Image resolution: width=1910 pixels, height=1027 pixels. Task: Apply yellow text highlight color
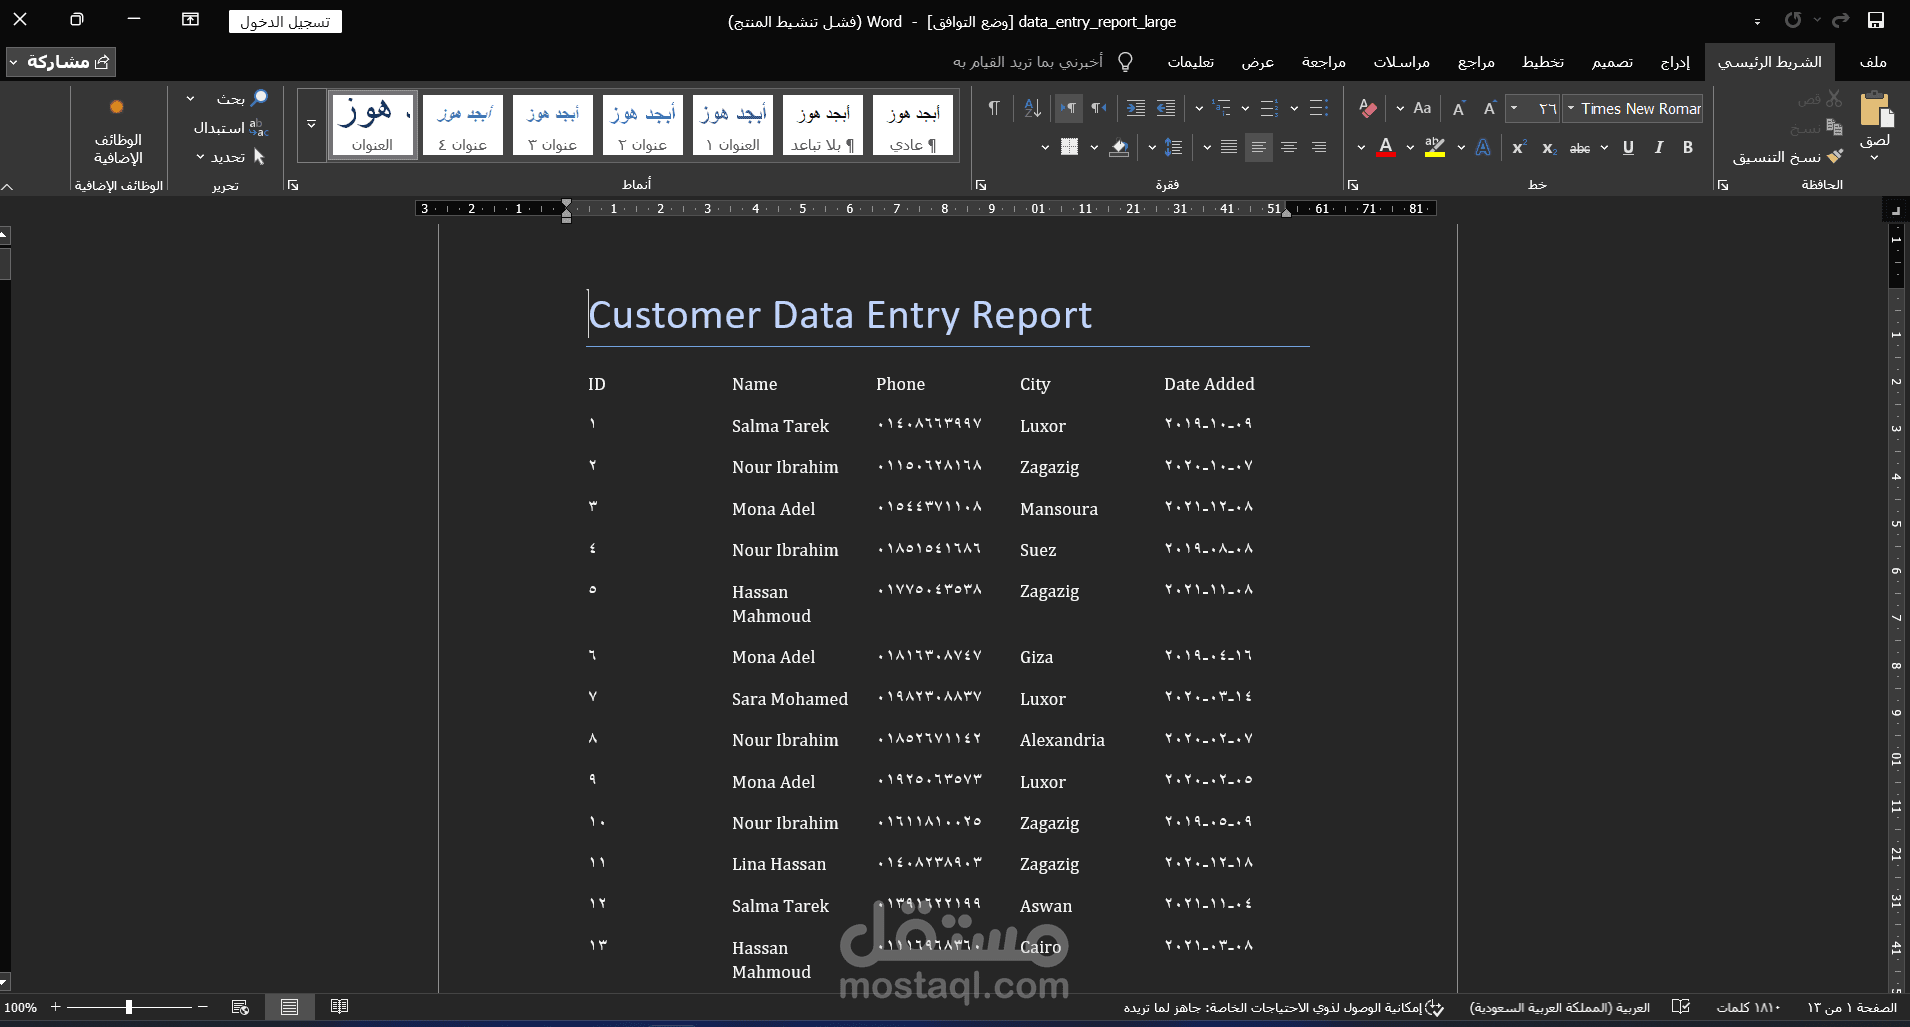pyautogui.click(x=1435, y=147)
